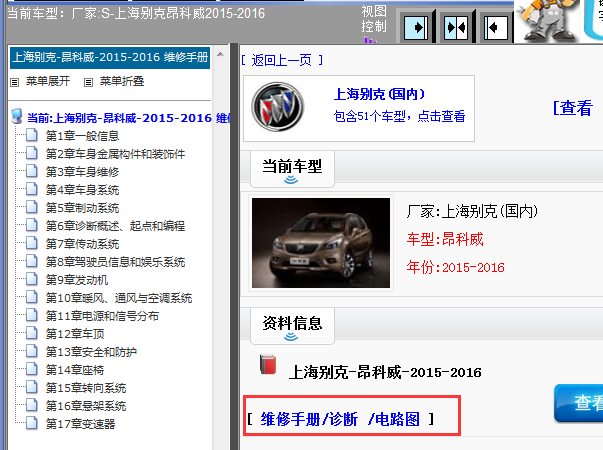Collapse all menus with 菜单折叠
The width and height of the screenshot is (603, 450).
point(122,81)
